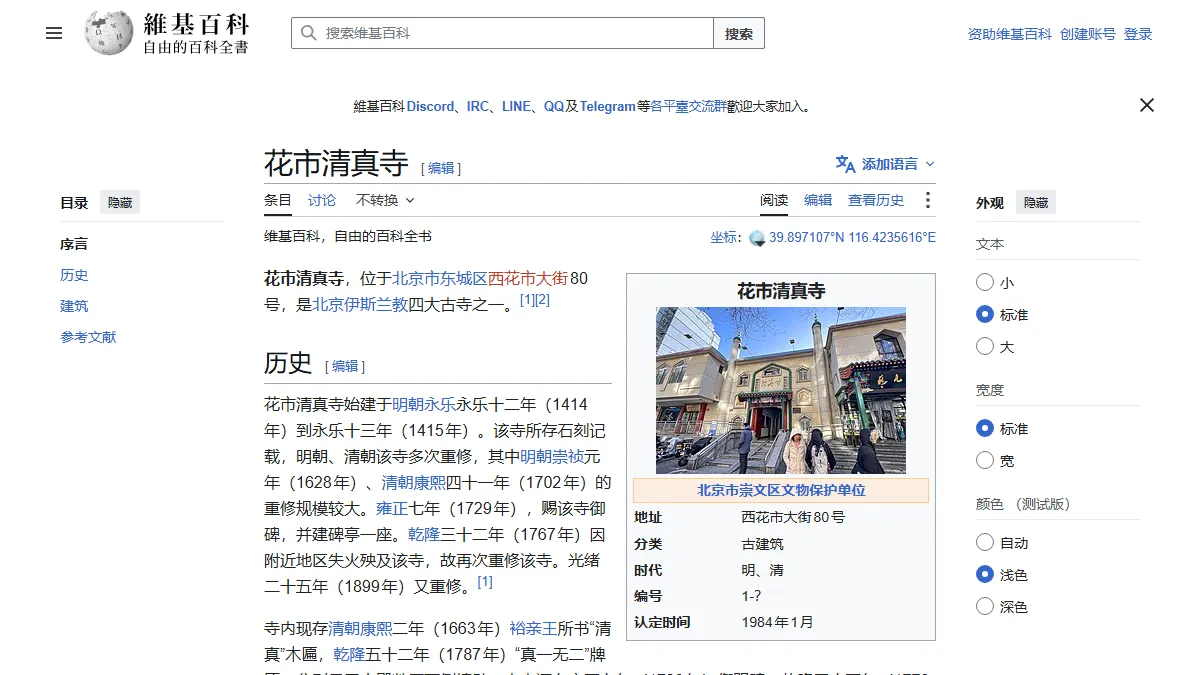Select automatic color mode
The width and height of the screenshot is (1200, 675).
click(985, 543)
